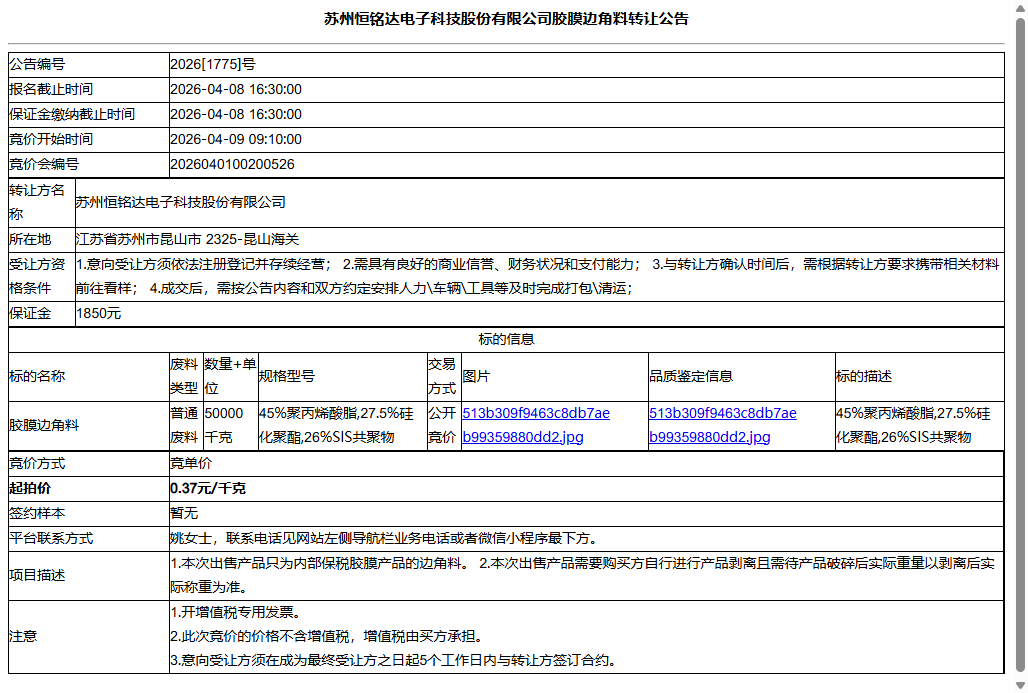Click the 竞价方式 label
The image size is (1028, 693).
(x=37, y=464)
